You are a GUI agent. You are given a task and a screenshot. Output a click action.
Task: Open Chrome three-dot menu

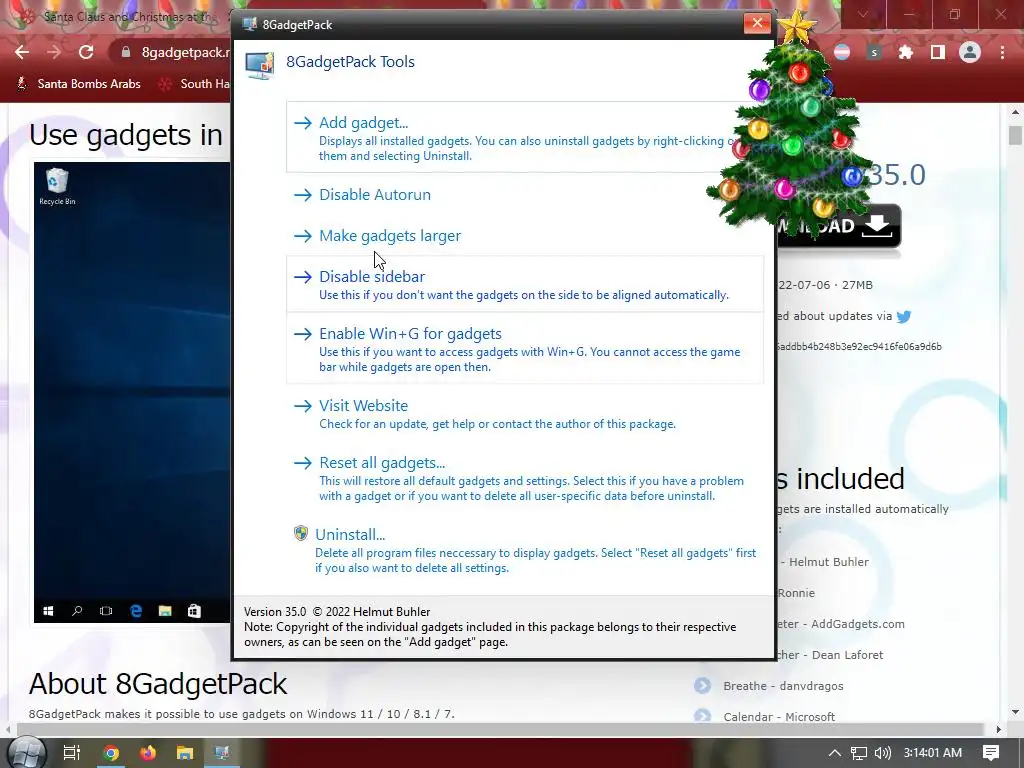tap(1002, 52)
